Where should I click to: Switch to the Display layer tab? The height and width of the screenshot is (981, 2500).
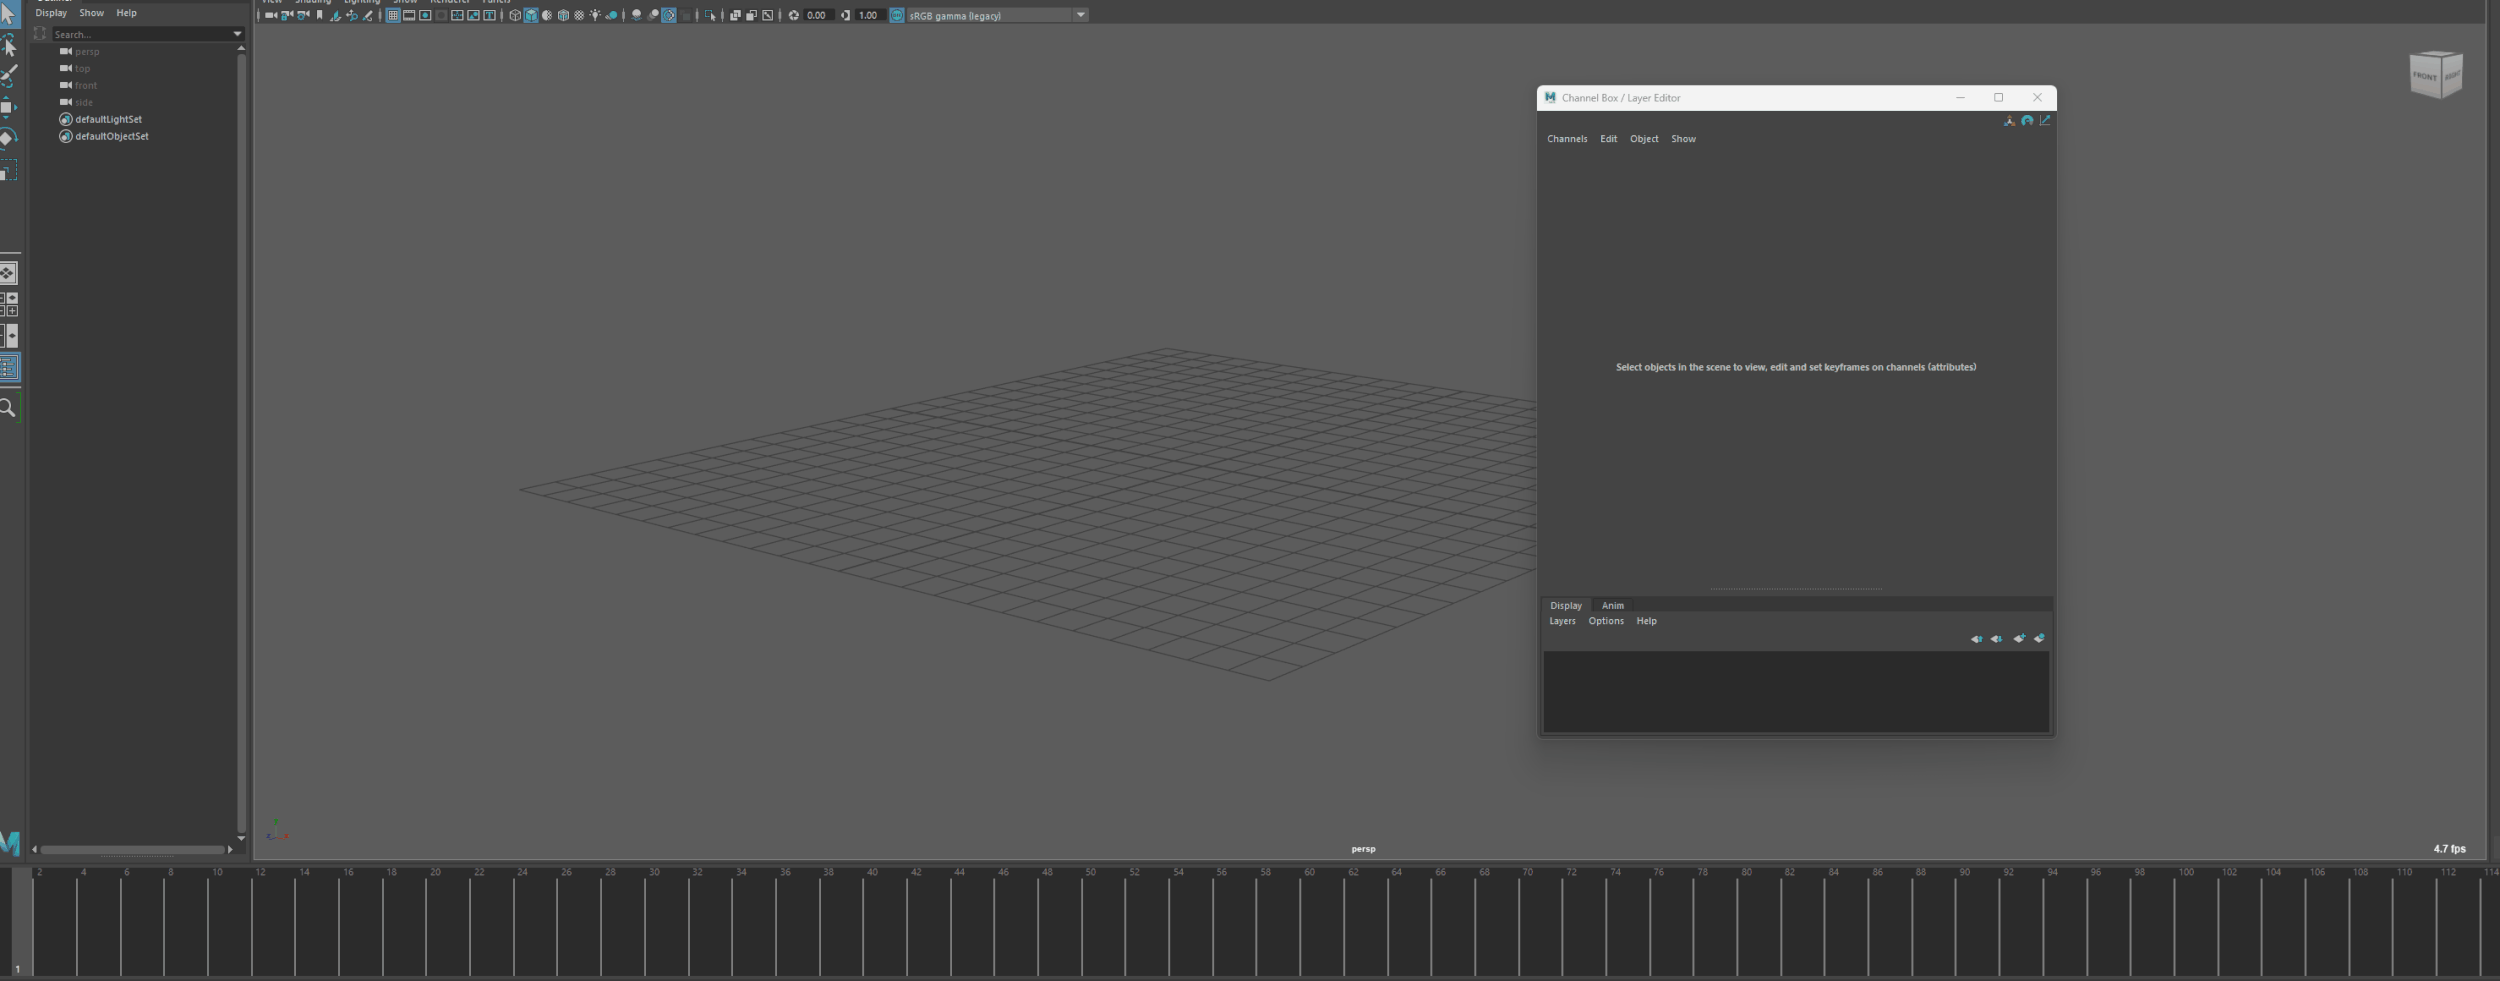(1566, 605)
